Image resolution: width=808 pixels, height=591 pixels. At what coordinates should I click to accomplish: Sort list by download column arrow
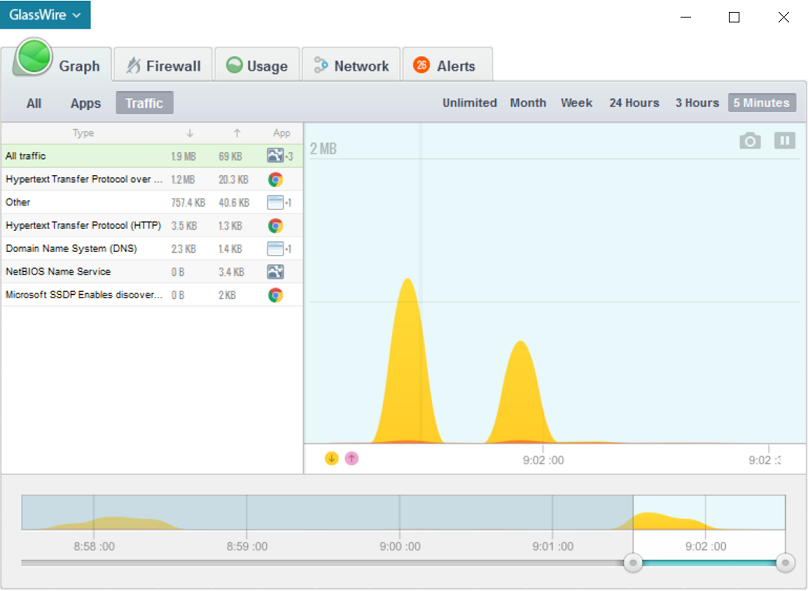(x=190, y=133)
